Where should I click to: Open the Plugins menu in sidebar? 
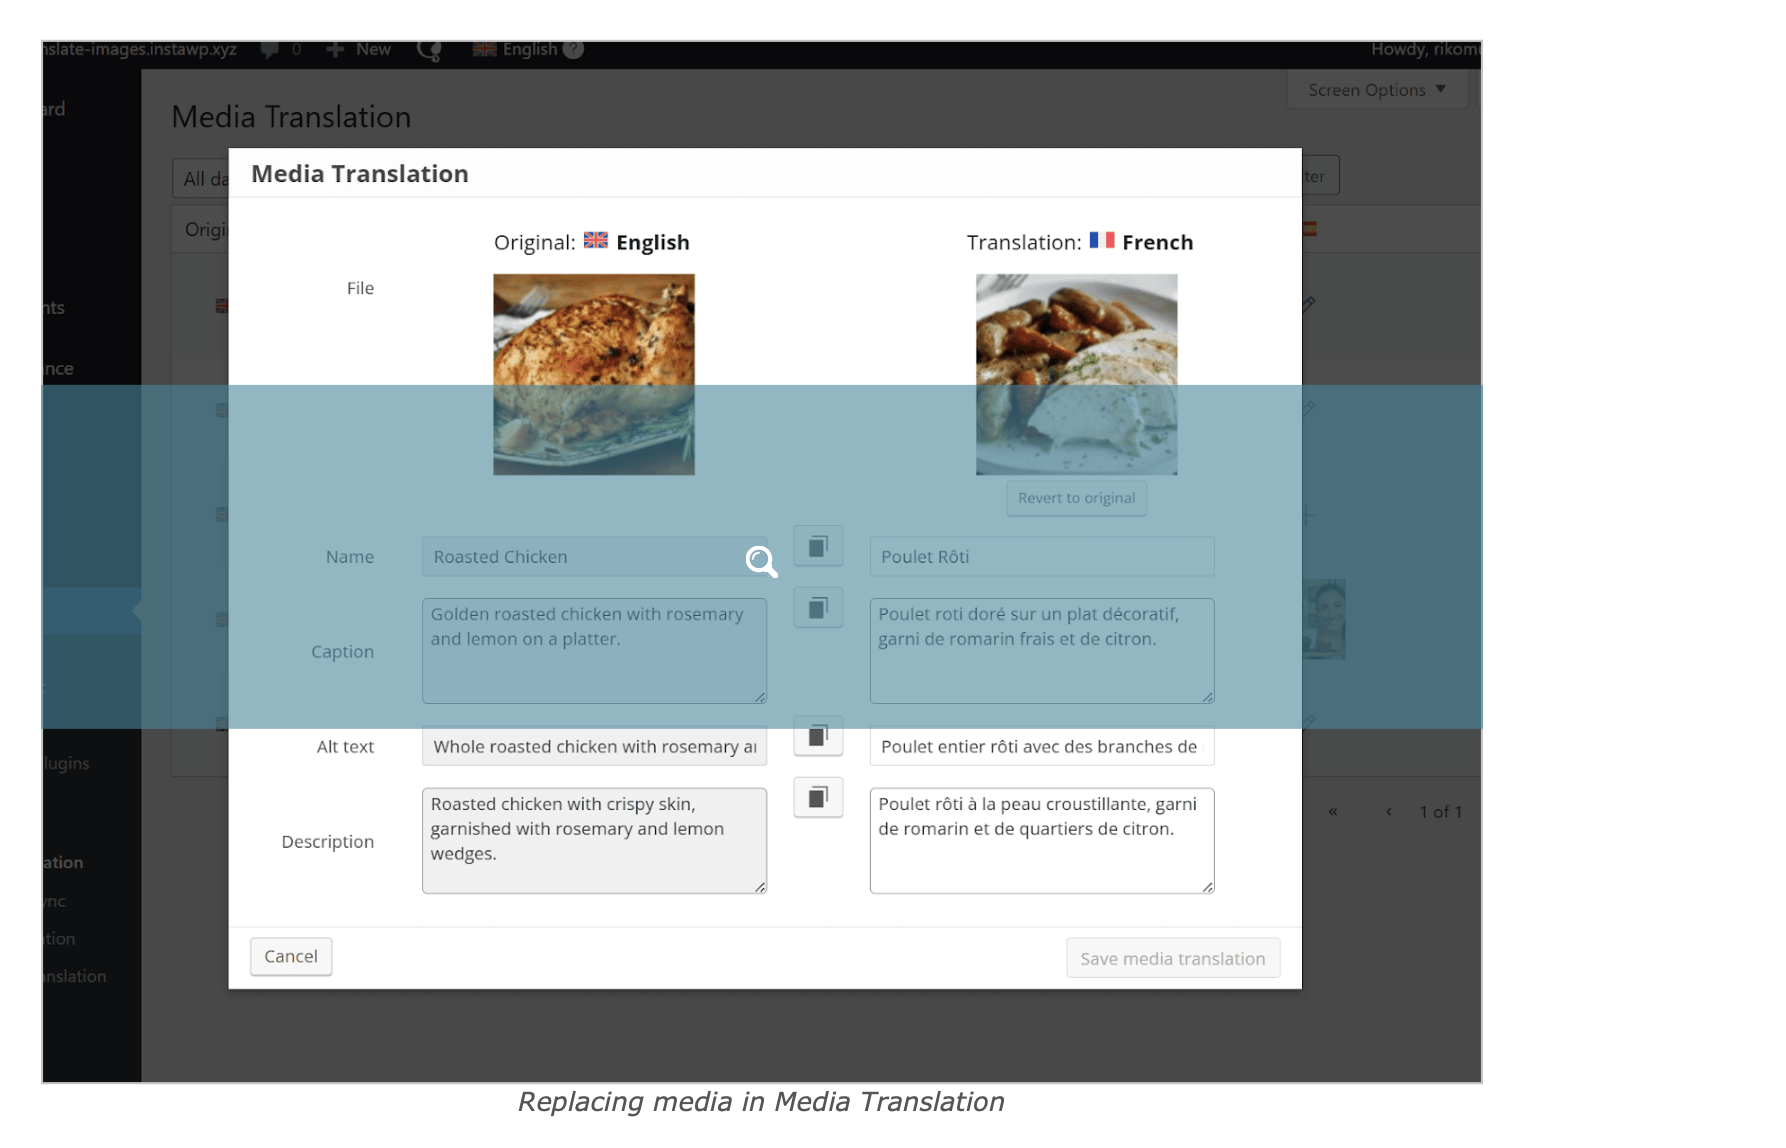click(x=67, y=763)
